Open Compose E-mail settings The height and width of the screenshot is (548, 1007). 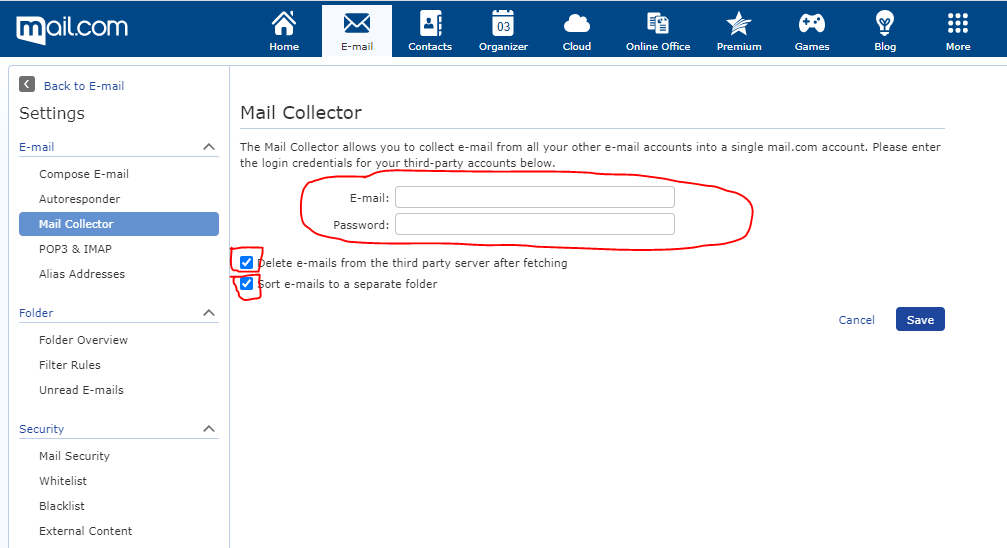point(83,174)
